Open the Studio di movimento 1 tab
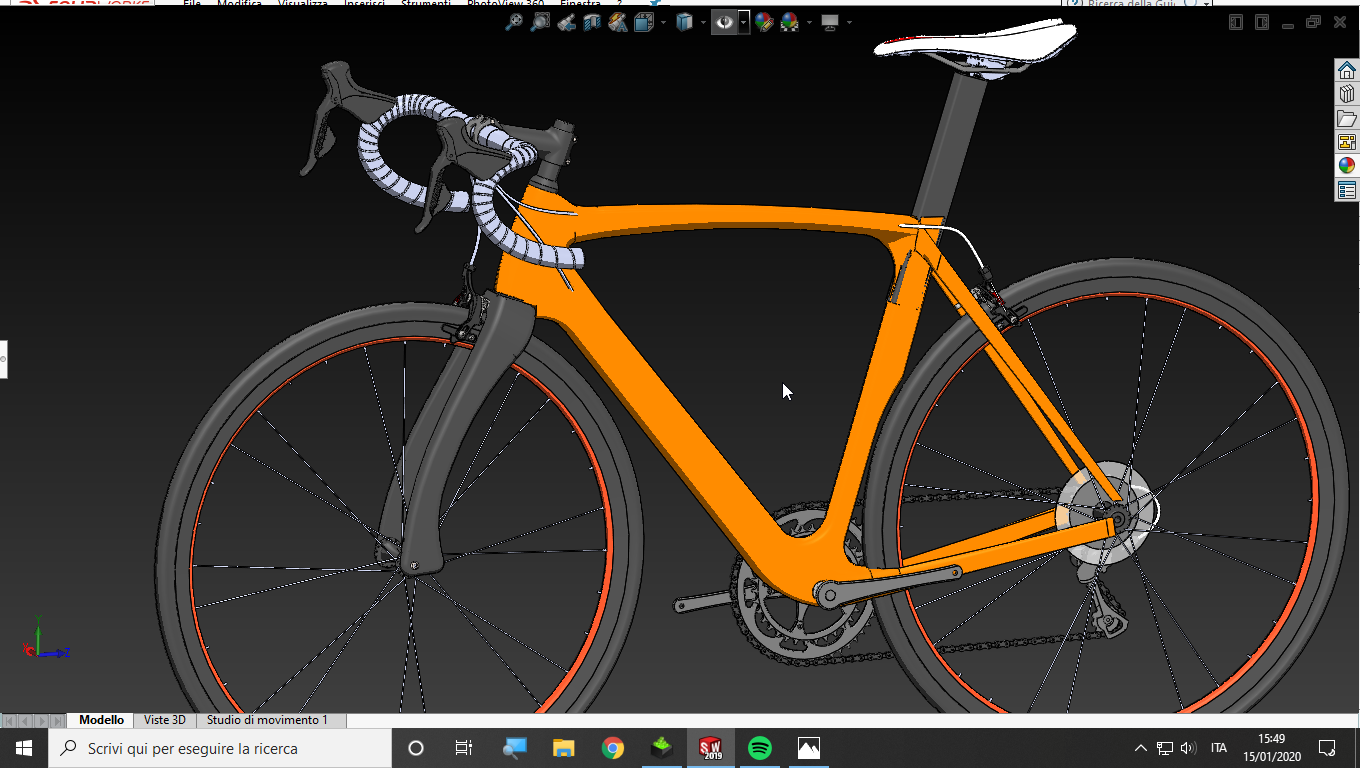The image size is (1360, 768). (x=270, y=720)
